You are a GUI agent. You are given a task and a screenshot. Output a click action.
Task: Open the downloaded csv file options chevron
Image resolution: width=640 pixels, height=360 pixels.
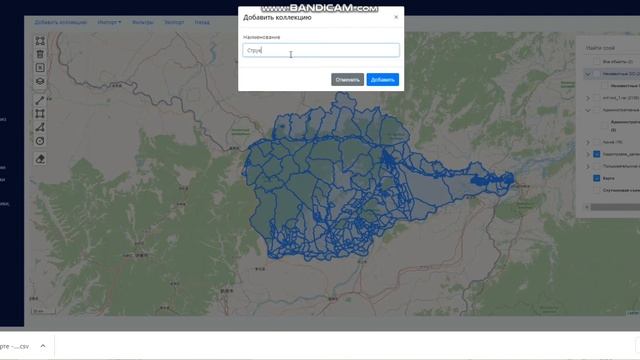pos(43,346)
